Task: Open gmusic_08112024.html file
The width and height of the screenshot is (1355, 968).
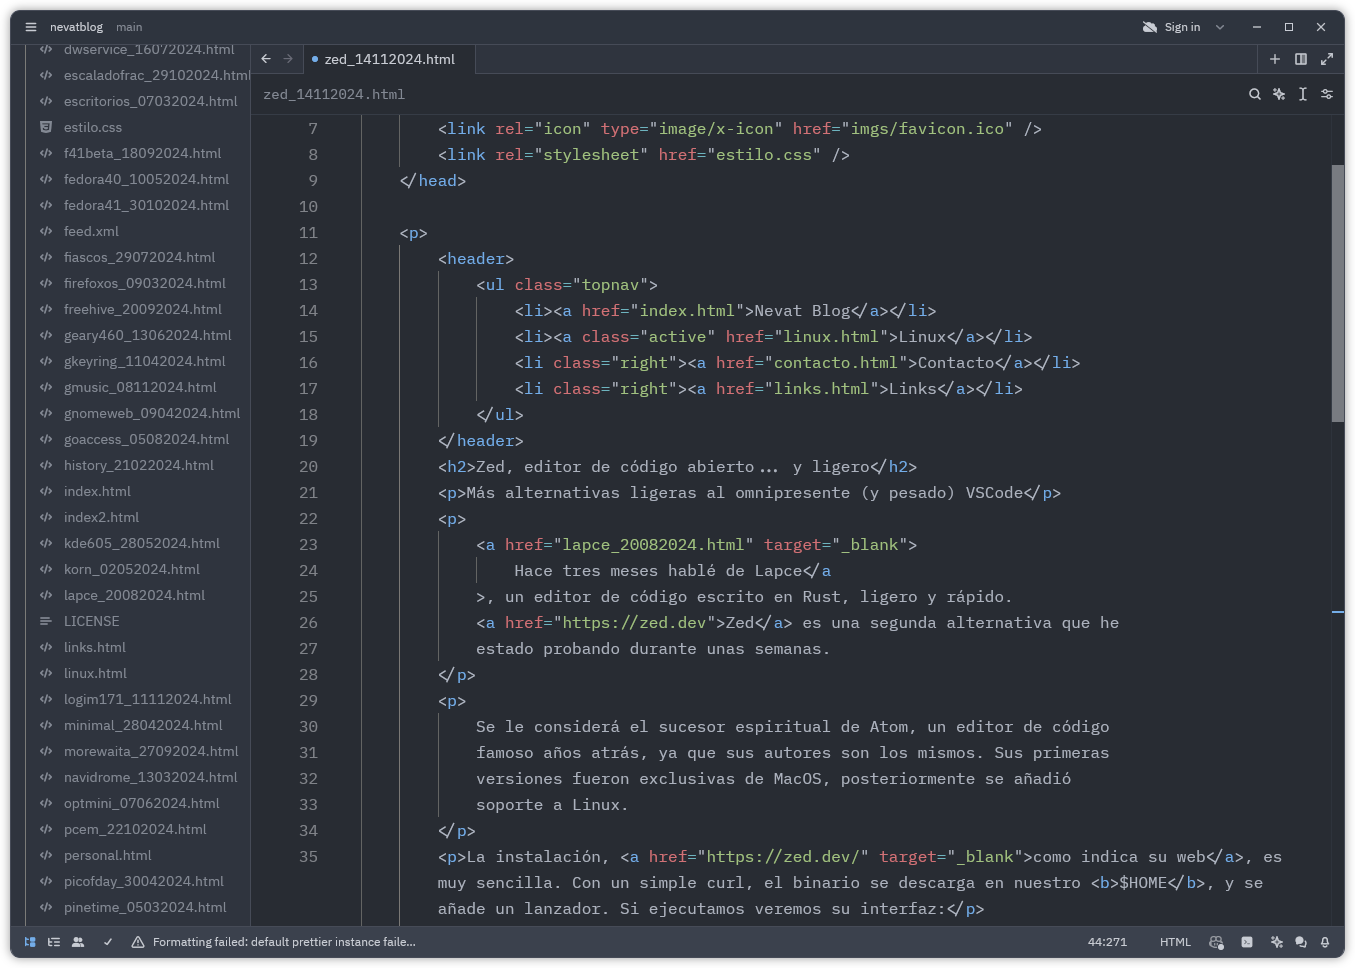Action: click(140, 387)
